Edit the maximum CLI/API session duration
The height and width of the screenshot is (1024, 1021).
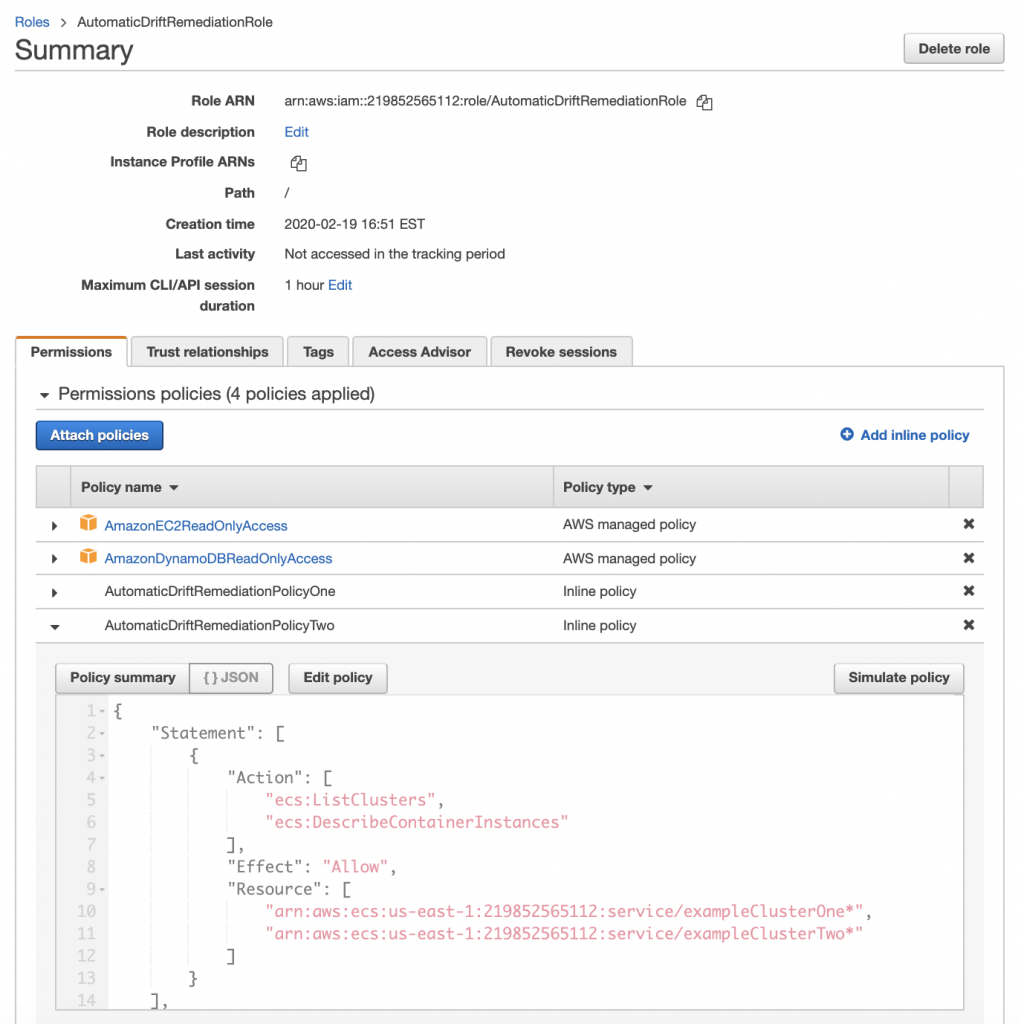[340, 285]
